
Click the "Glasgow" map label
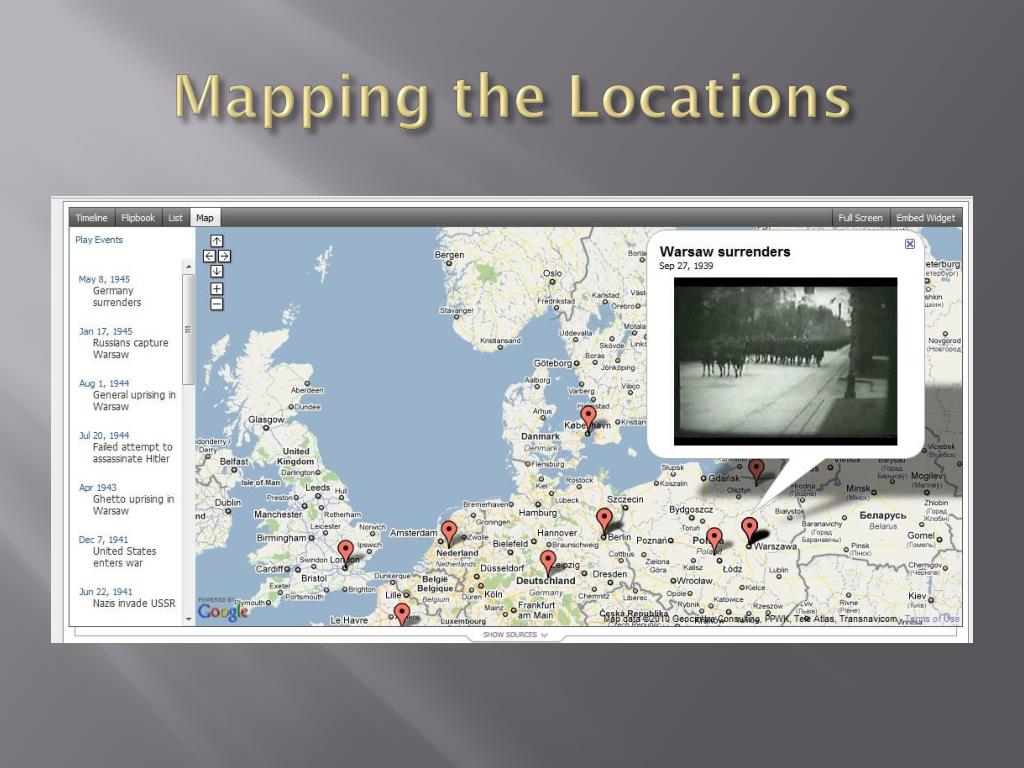[266, 419]
